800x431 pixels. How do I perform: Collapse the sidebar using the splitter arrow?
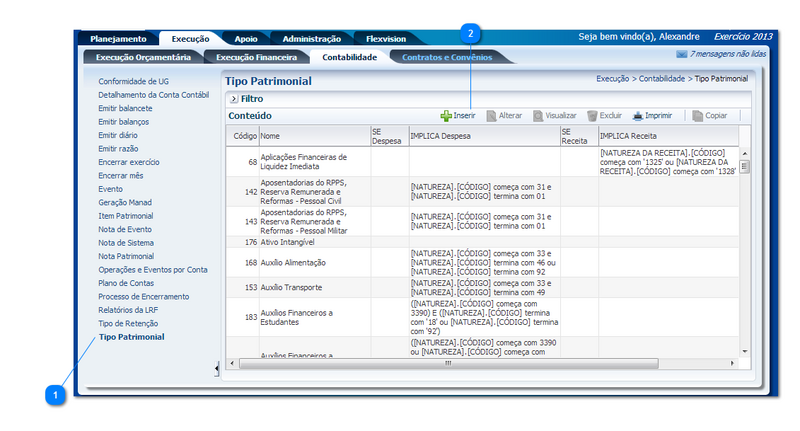click(218, 369)
